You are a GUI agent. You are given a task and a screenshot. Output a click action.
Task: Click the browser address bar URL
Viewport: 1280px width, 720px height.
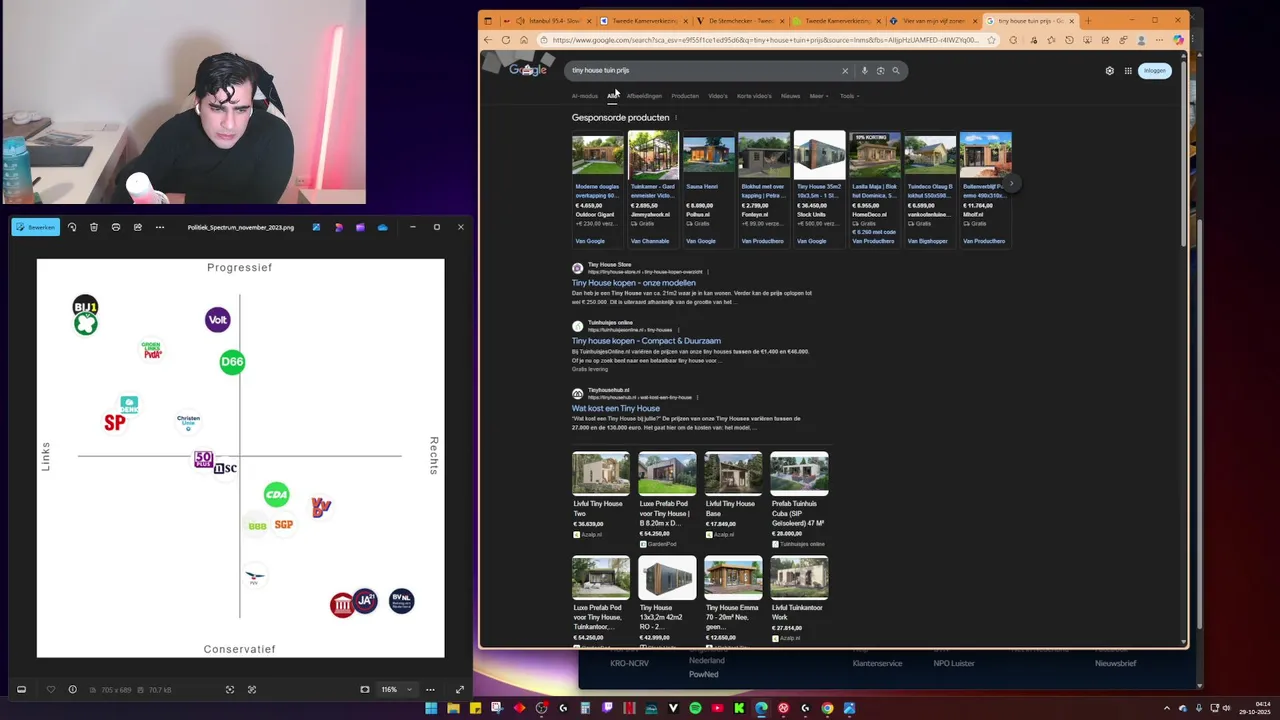(x=765, y=40)
